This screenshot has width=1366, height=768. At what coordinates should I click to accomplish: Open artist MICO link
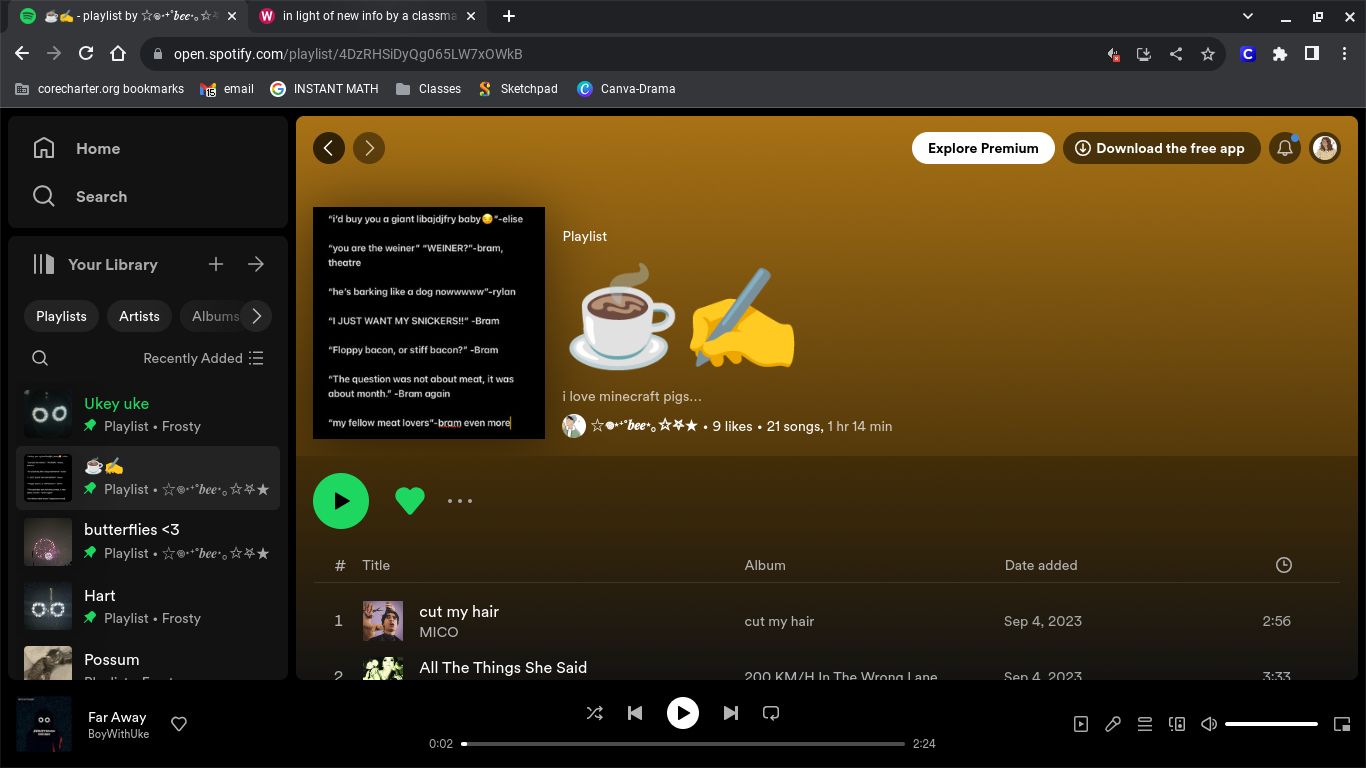click(439, 632)
